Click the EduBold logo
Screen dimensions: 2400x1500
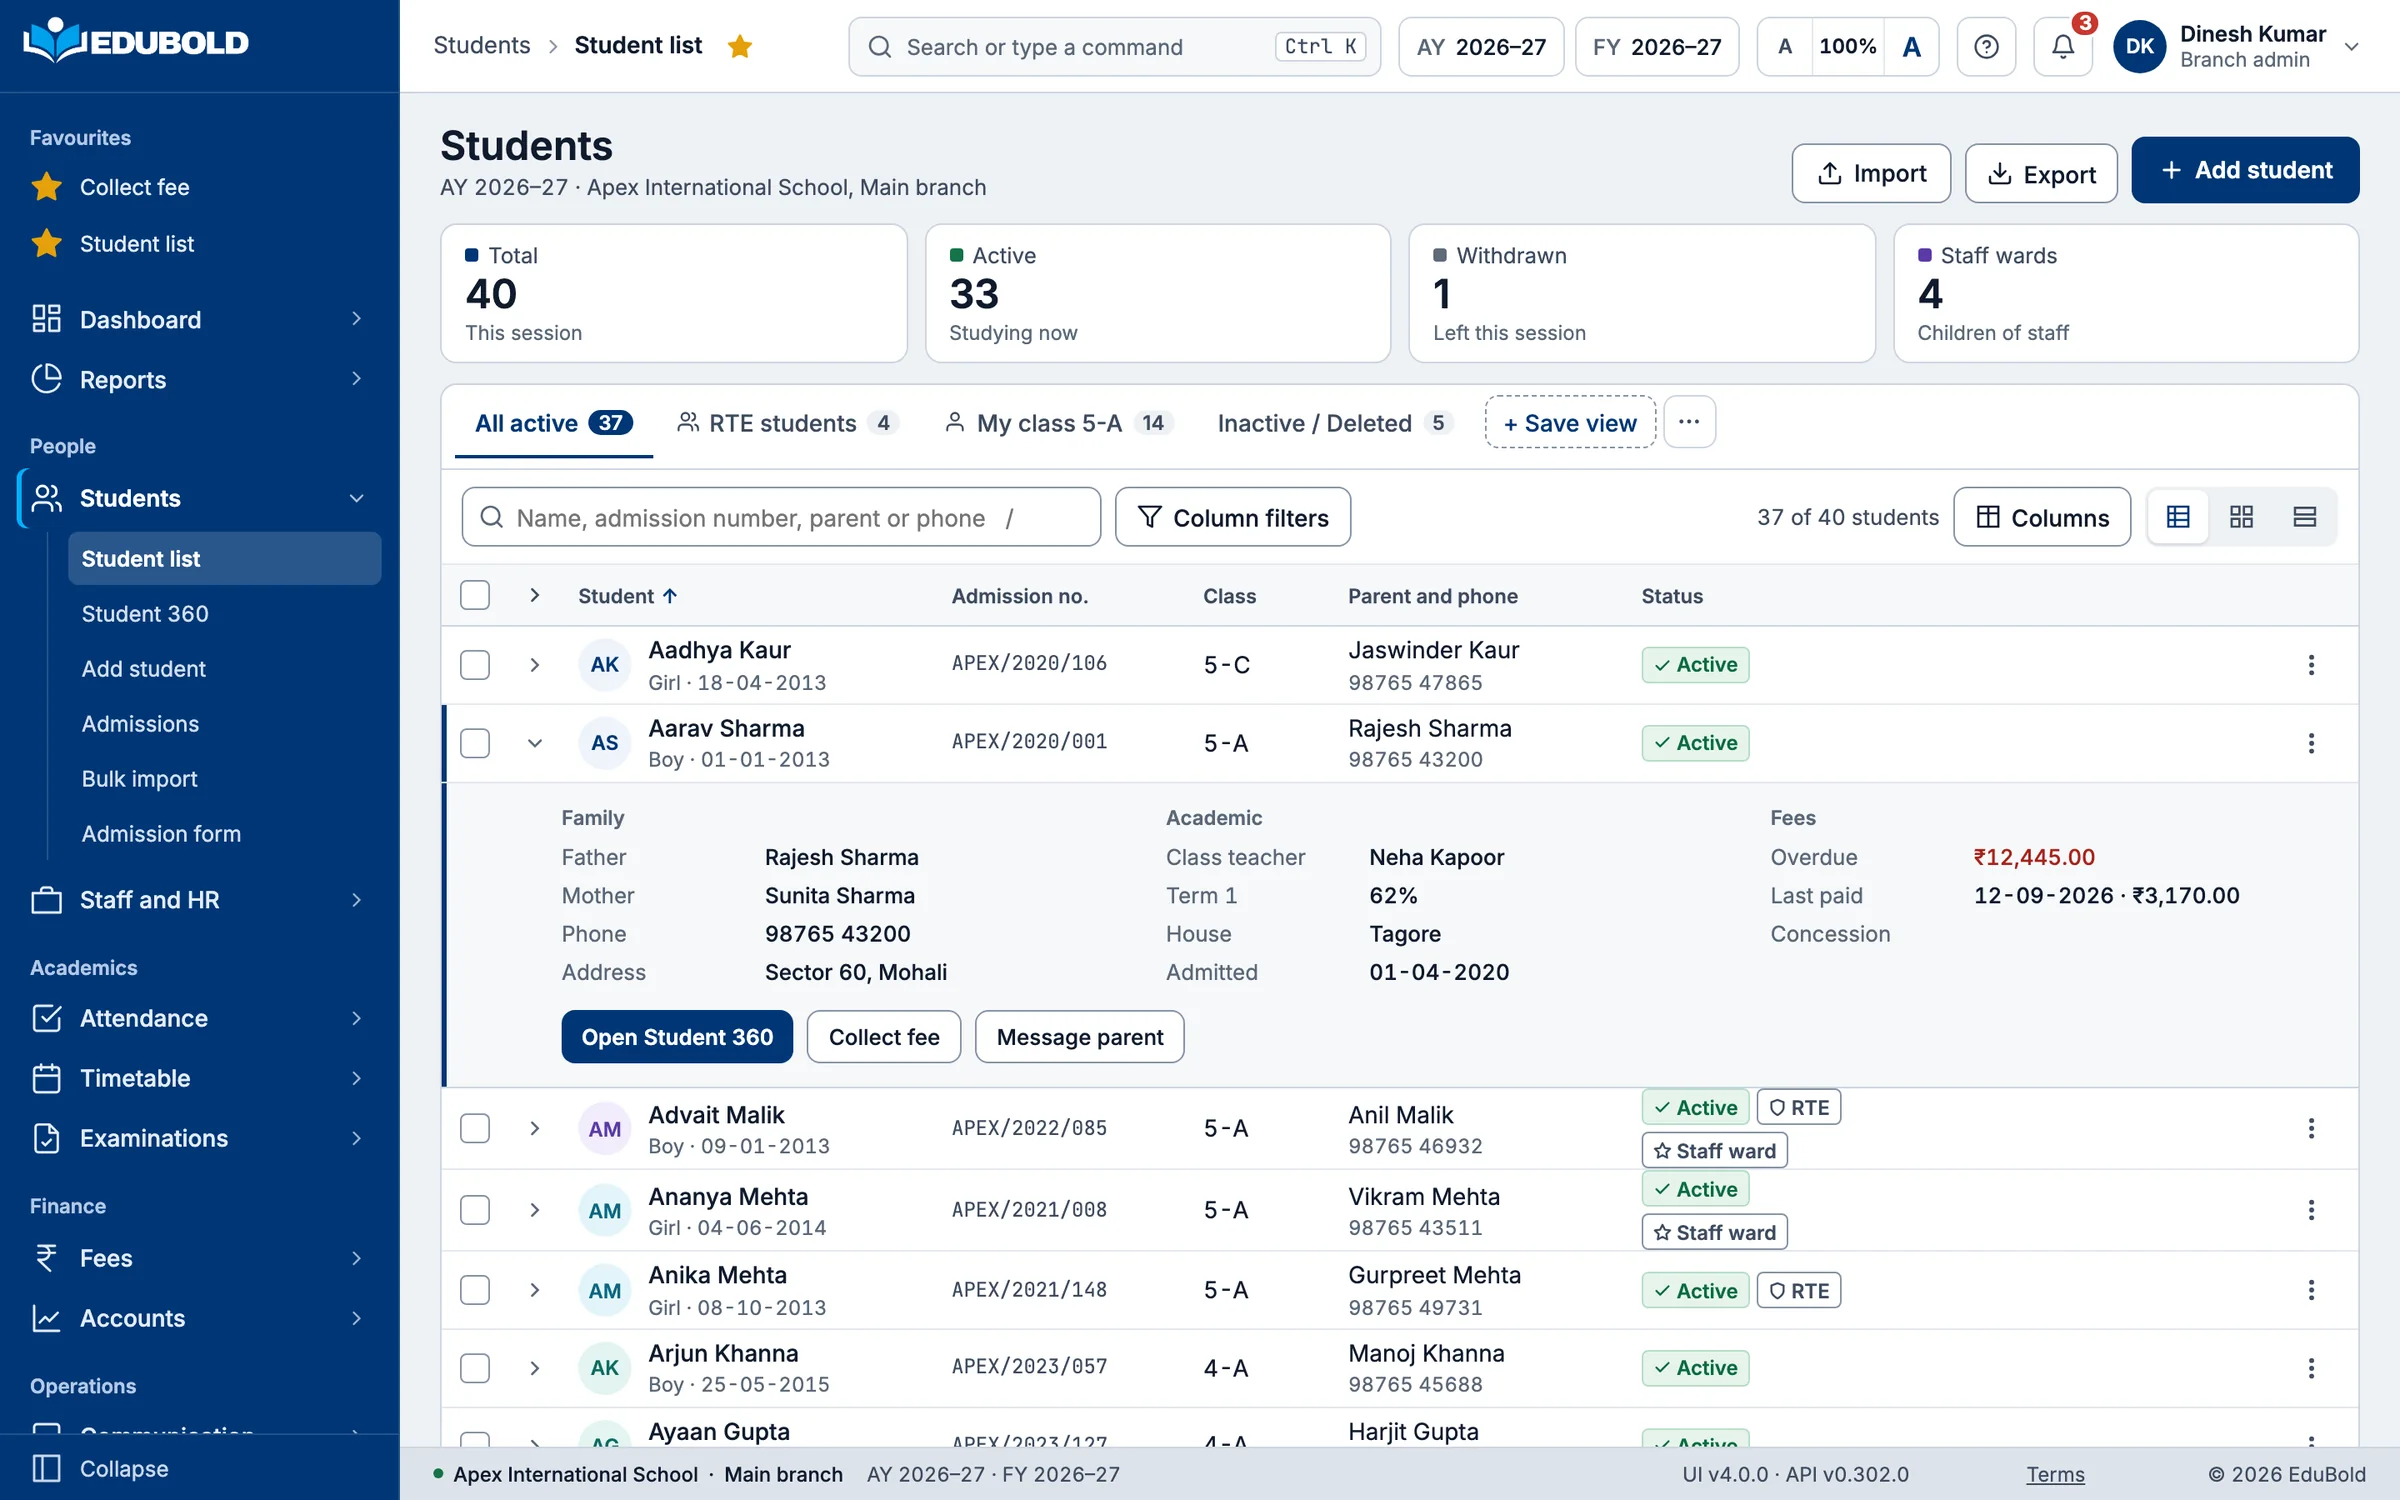136,42
